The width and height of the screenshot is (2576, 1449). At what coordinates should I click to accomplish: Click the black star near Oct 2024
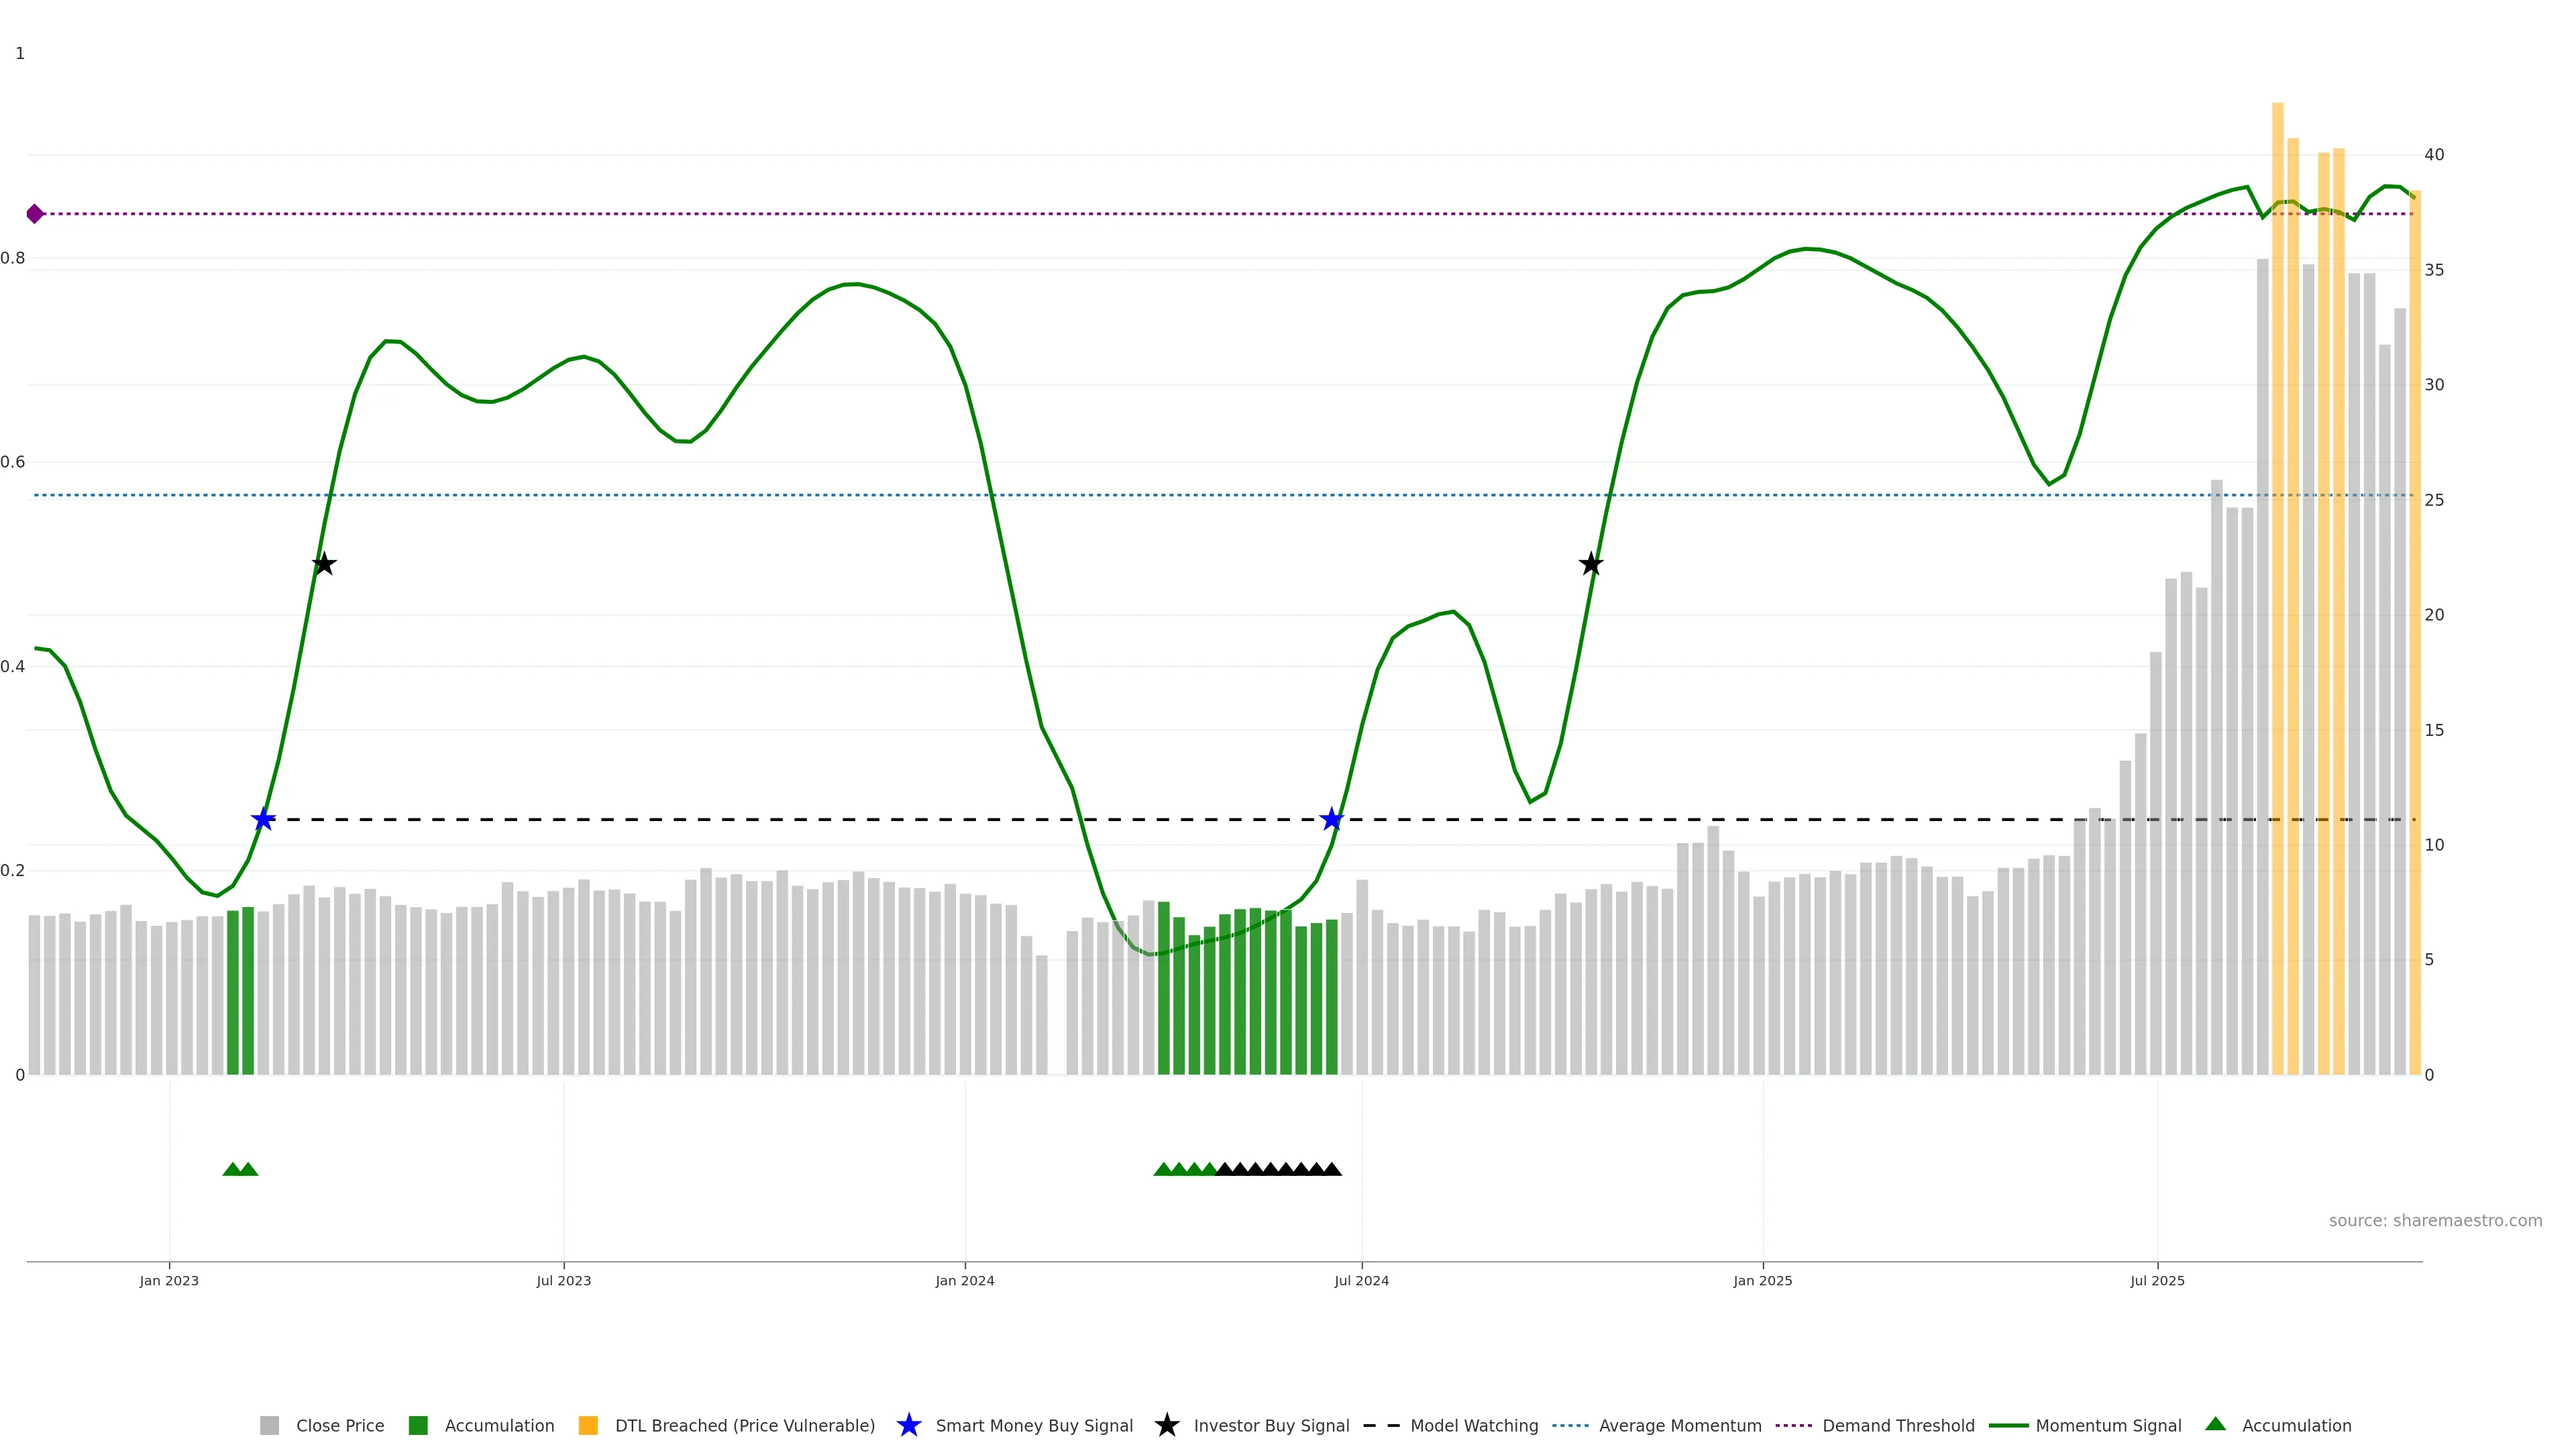(1591, 564)
